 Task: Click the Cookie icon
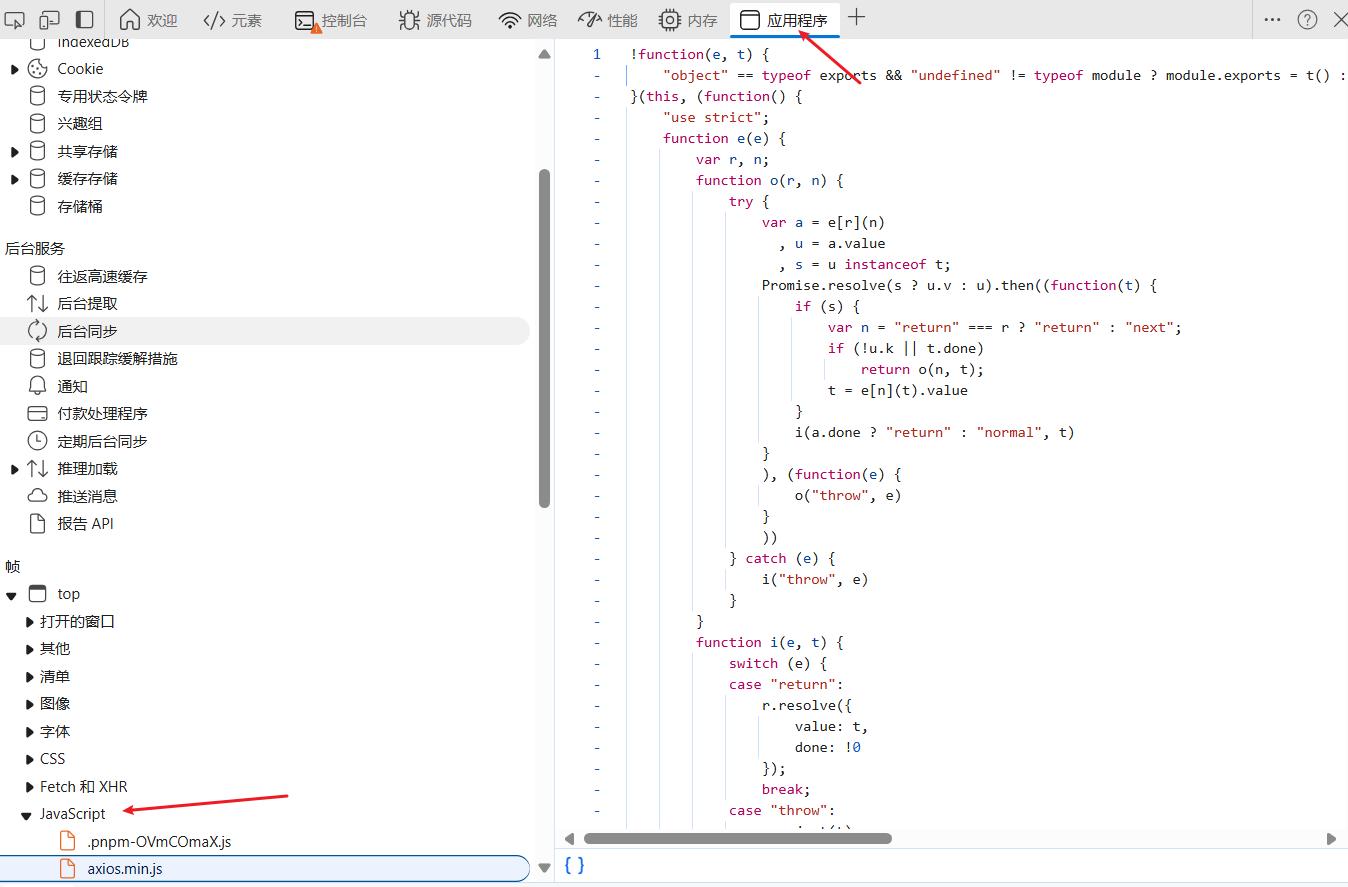[x=37, y=69]
